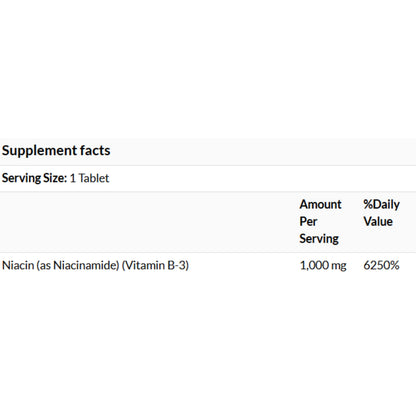This screenshot has height=416, width=416.
Task: Select the word "Niacinamide" in the ingredient row
Action: [x=86, y=265]
